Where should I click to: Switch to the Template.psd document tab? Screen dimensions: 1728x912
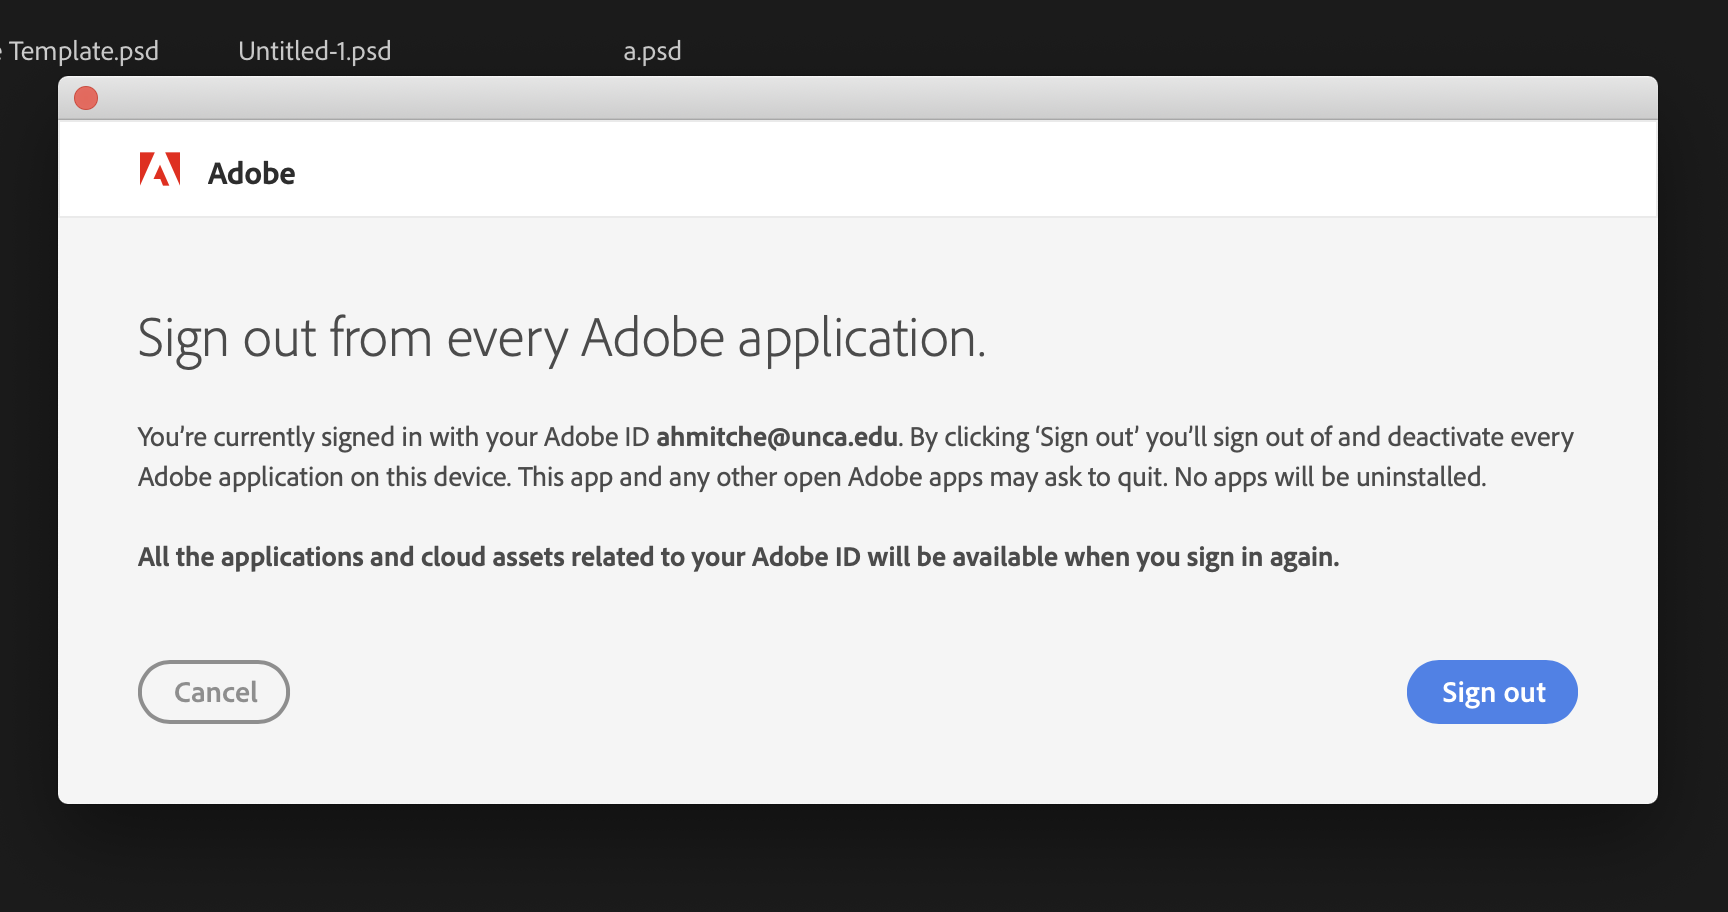coord(82,51)
